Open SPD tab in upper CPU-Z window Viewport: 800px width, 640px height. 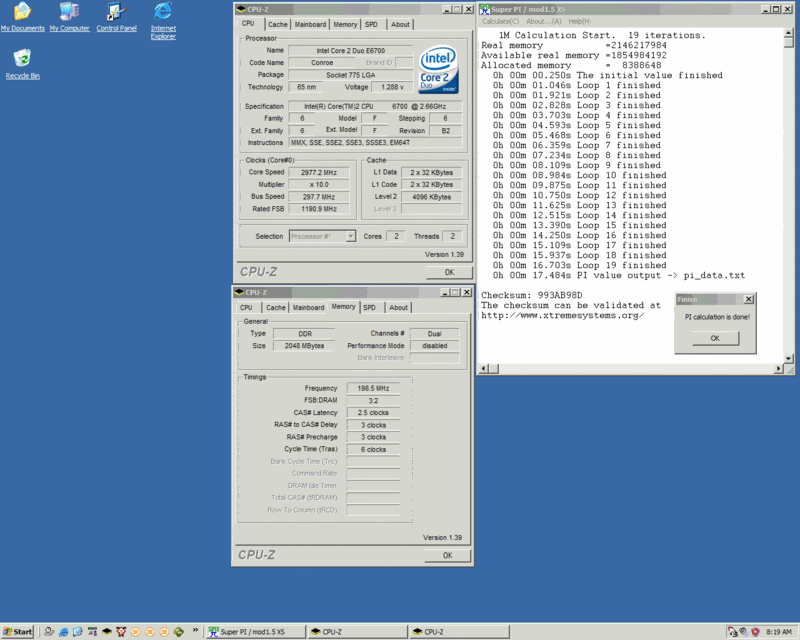(x=371, y=24)
